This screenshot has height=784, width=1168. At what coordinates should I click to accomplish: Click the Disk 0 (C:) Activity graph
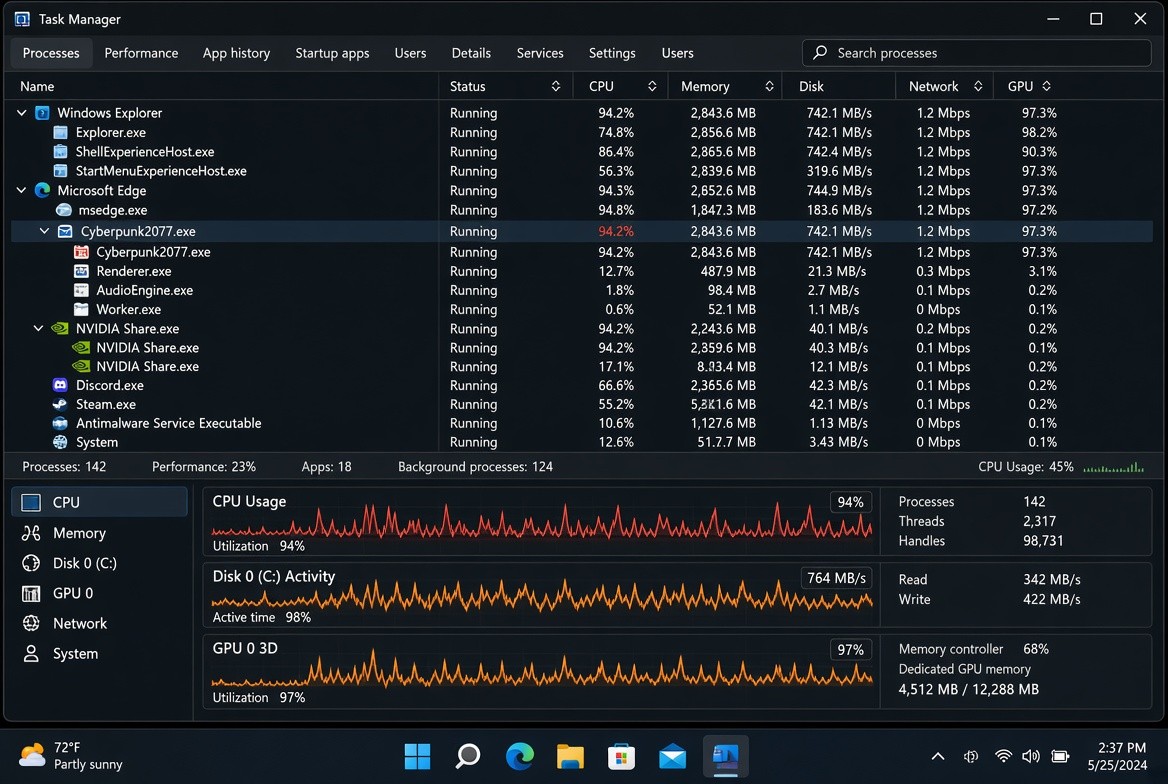tap(542, 595)
